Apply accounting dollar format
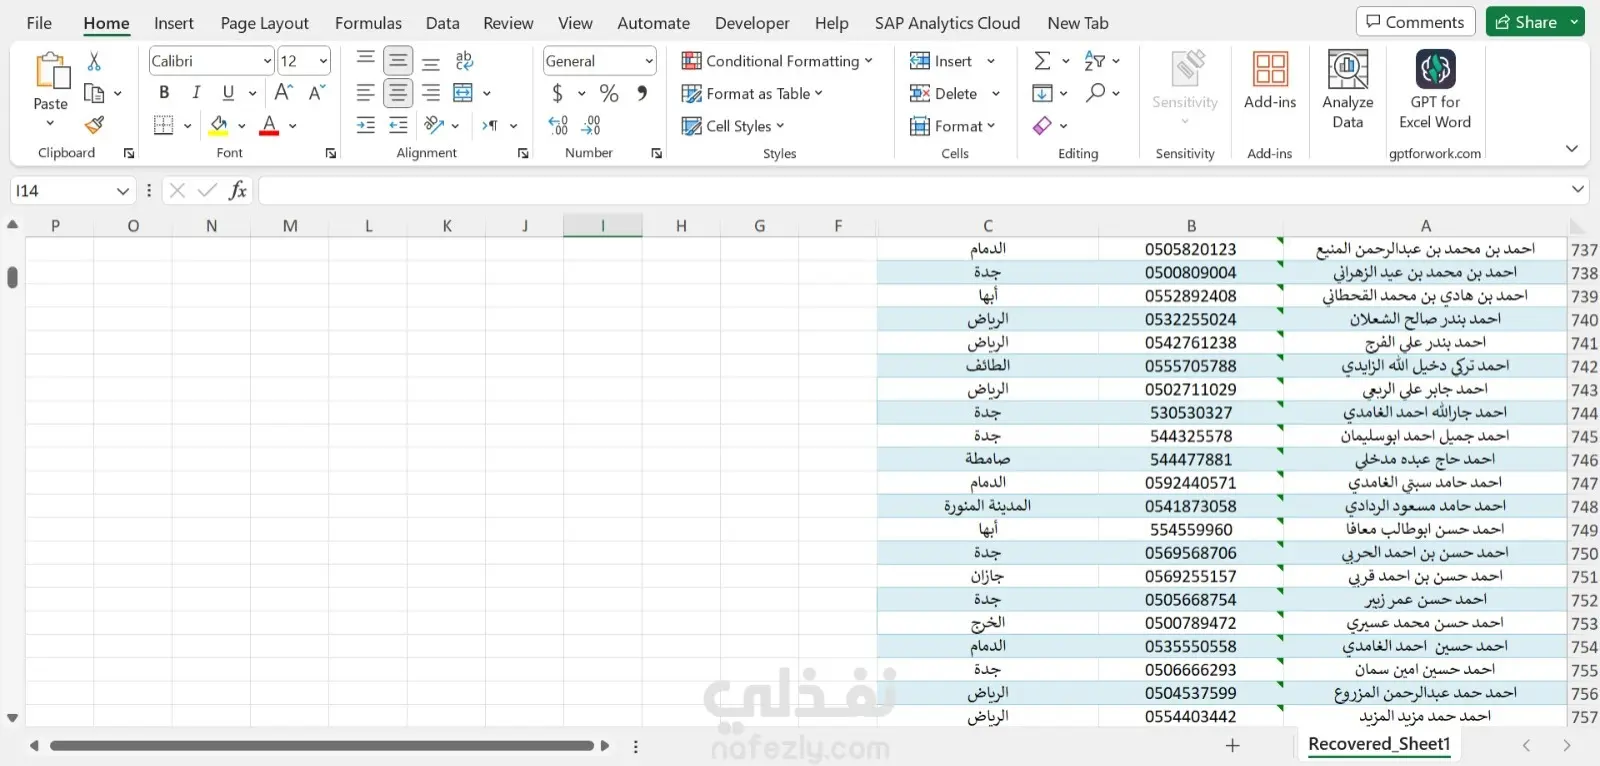Viewport: 1600px width, 766px height. tap(557, 93)
